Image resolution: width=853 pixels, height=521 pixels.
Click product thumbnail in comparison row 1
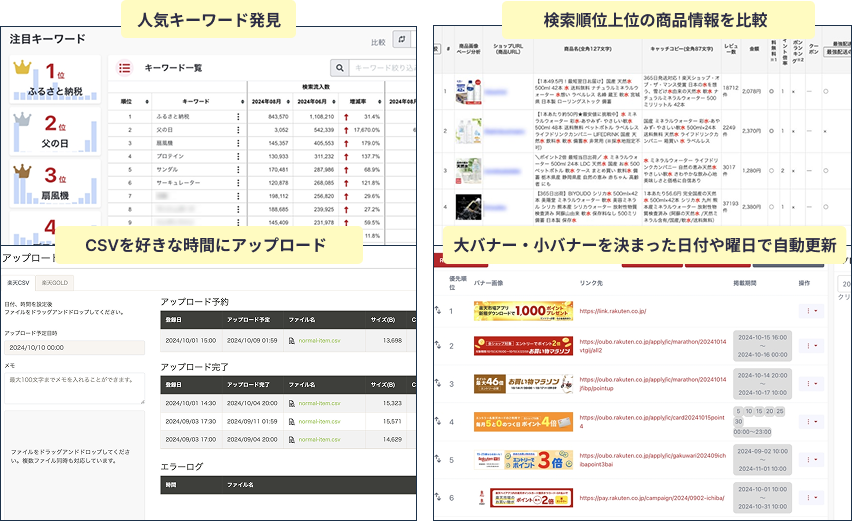click(468, 91)
